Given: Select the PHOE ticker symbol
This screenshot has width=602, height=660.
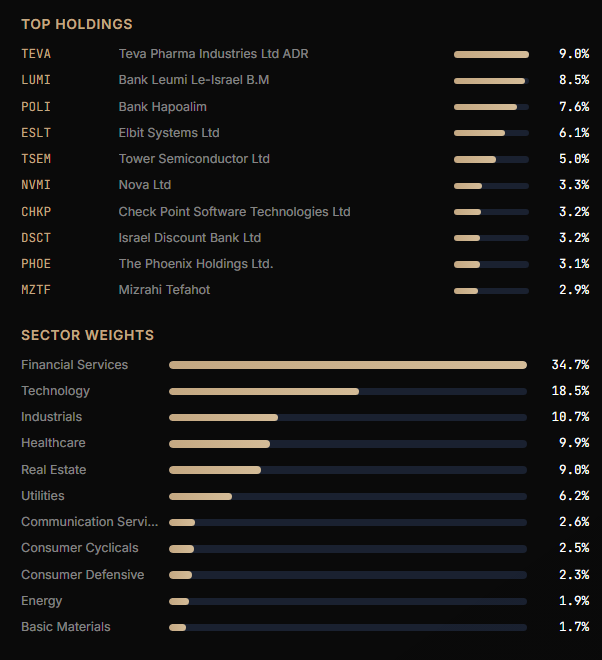Looking at the screenshot, I should 36,263.
